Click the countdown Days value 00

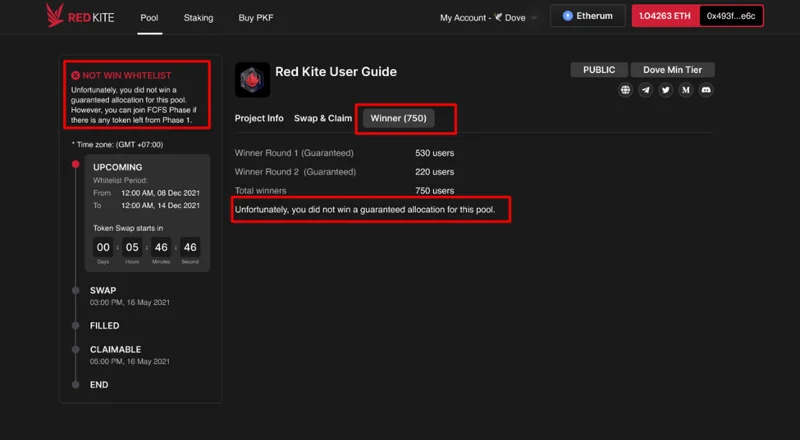pyautogui.click(x=103, y=248)
